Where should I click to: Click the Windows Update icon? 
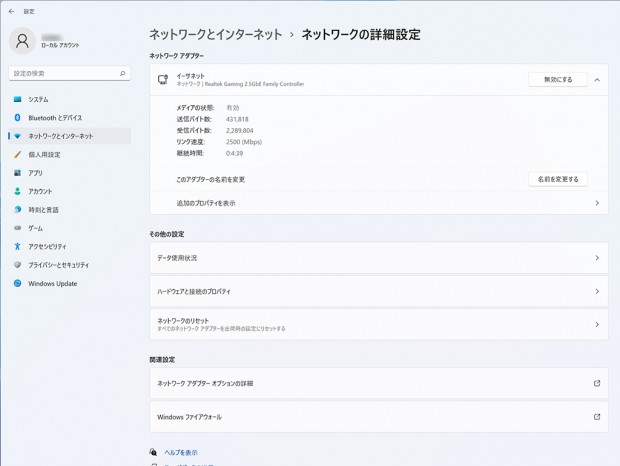pos(17,284)
